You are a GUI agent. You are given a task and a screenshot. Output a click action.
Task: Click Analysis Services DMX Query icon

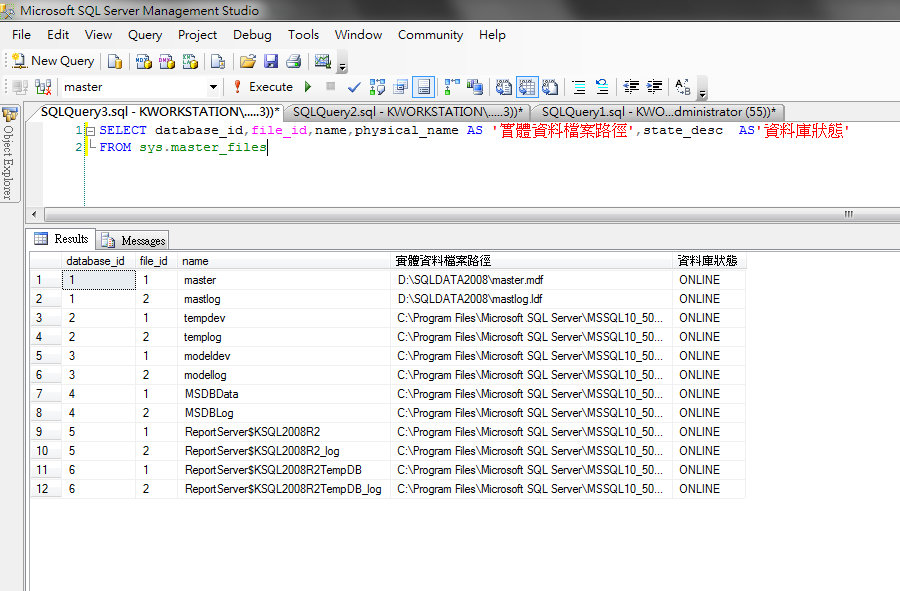coord(167,61)
